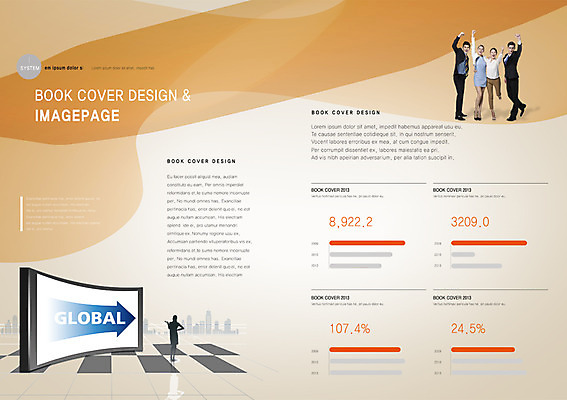This screenshot has width=567, height=400.
Task: Click the gray SYSTEM circle badge
Action: [29, 67]
